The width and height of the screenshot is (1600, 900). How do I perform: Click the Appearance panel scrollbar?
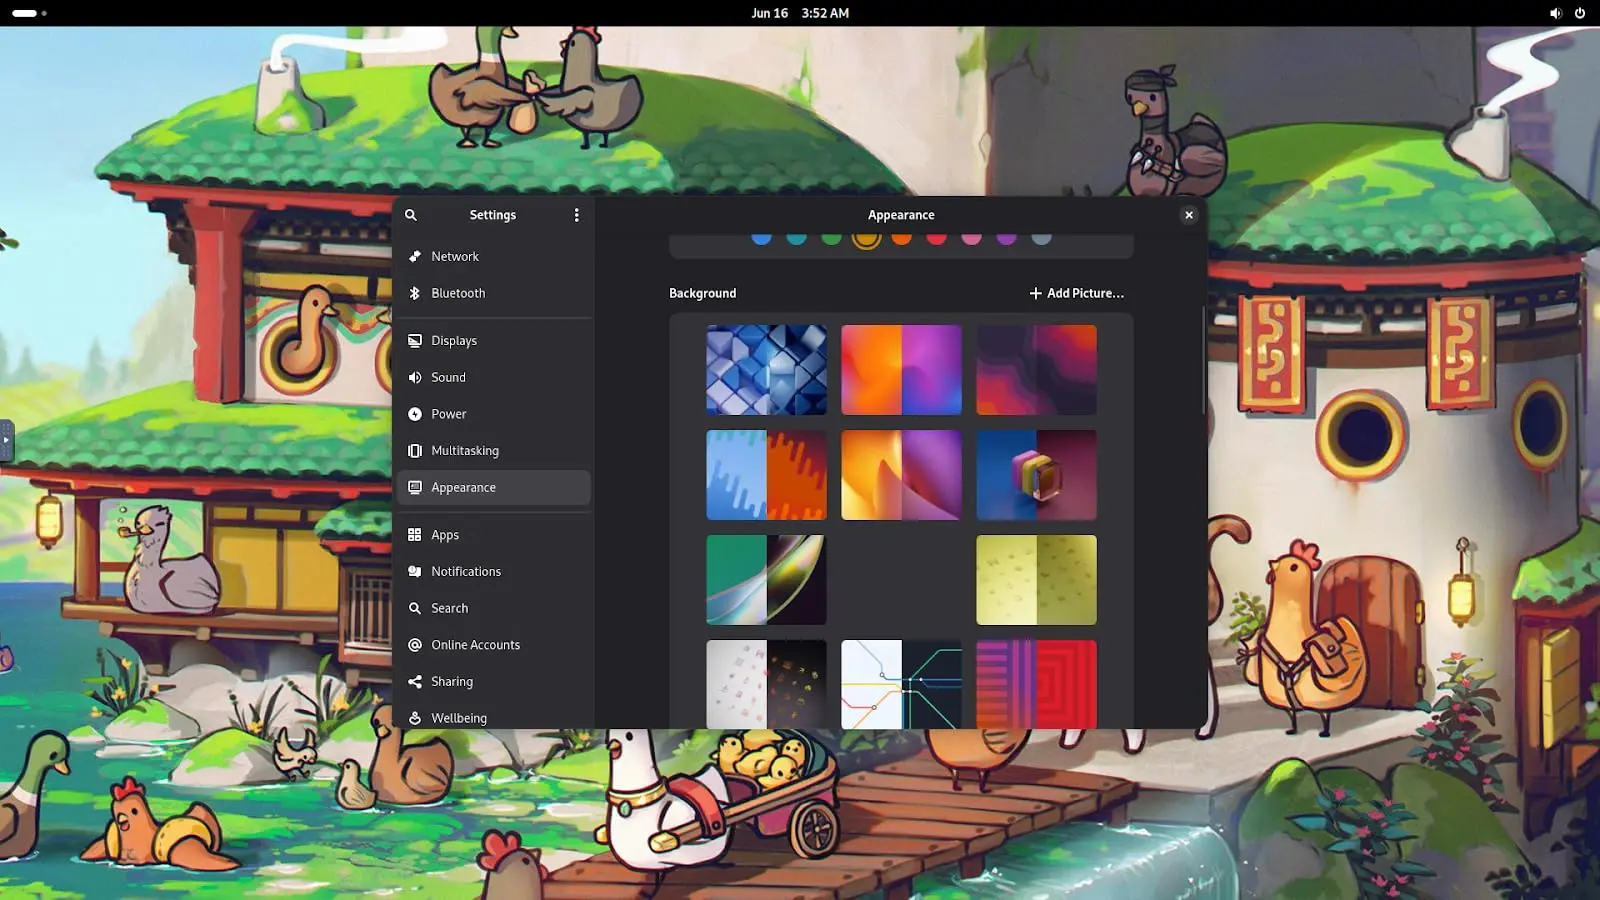click(x=1203, y=360)
